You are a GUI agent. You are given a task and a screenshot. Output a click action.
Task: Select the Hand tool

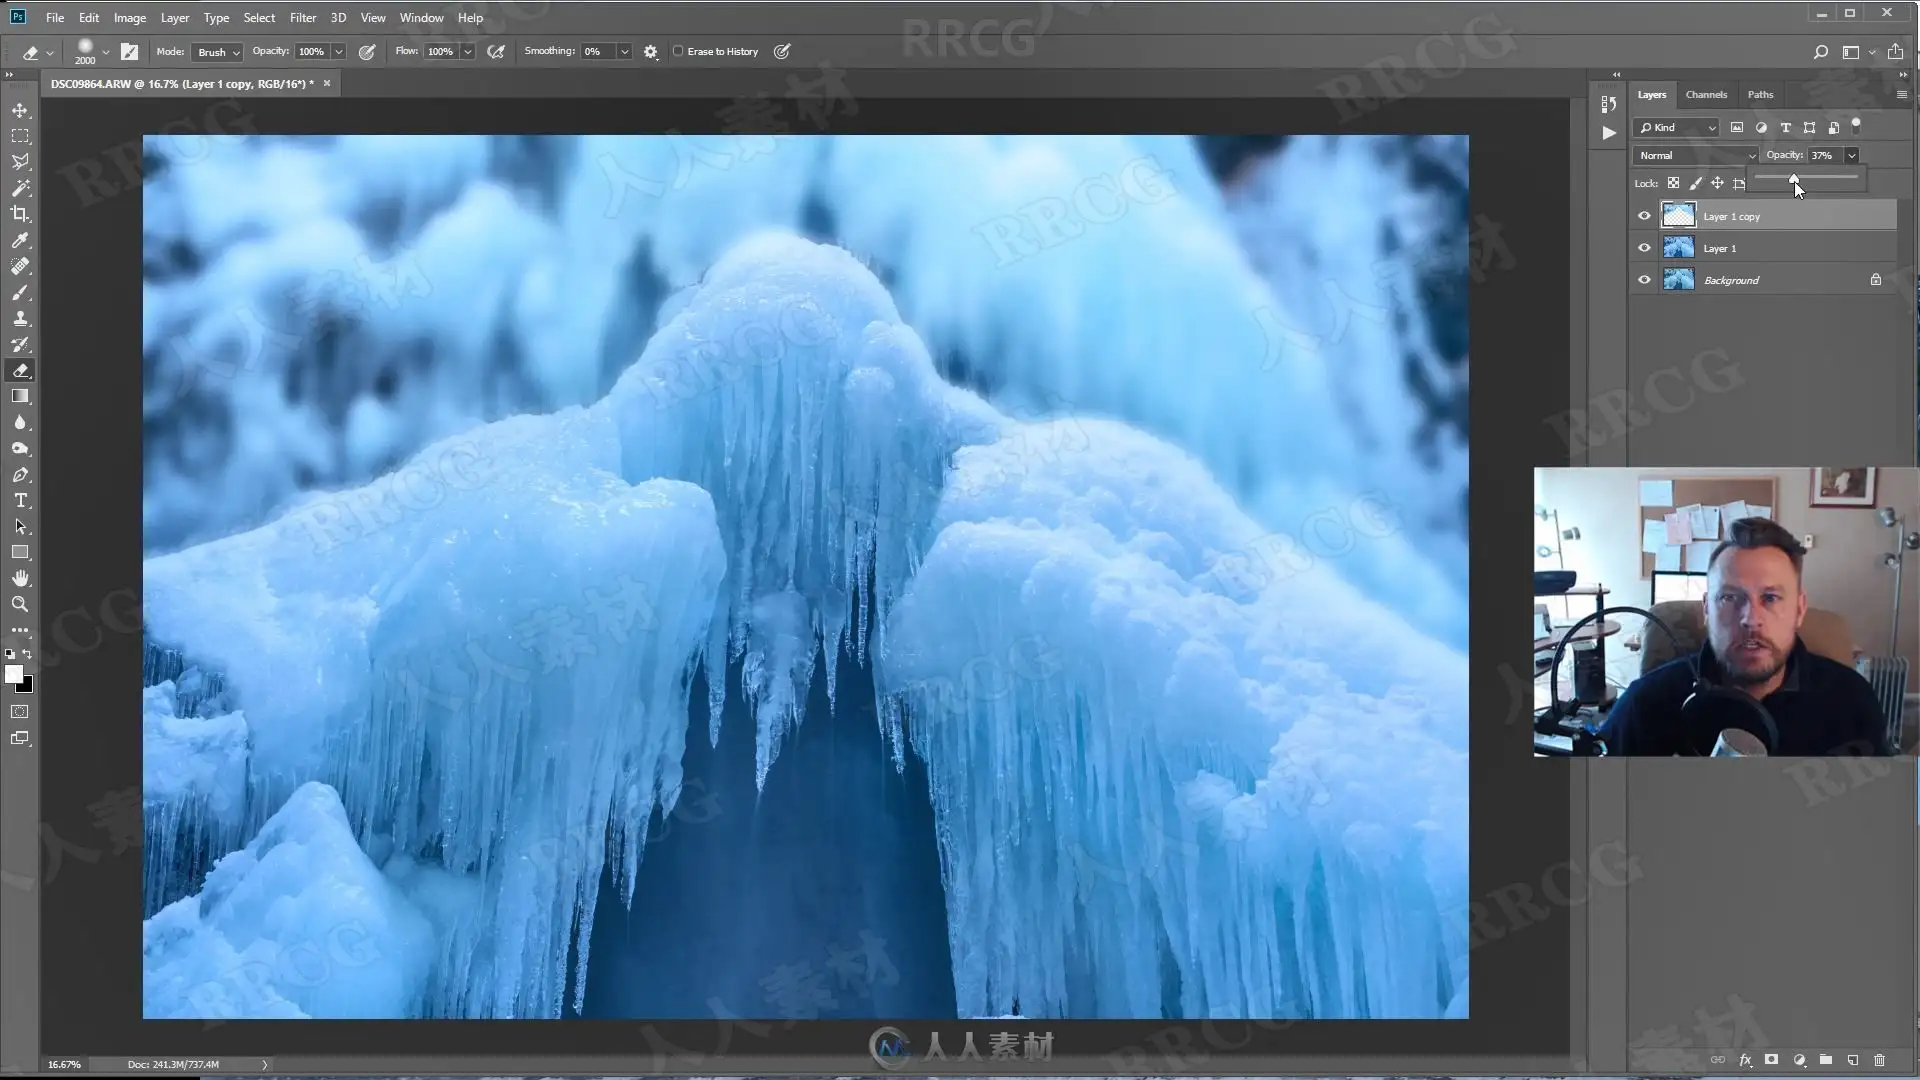(20, 578)
